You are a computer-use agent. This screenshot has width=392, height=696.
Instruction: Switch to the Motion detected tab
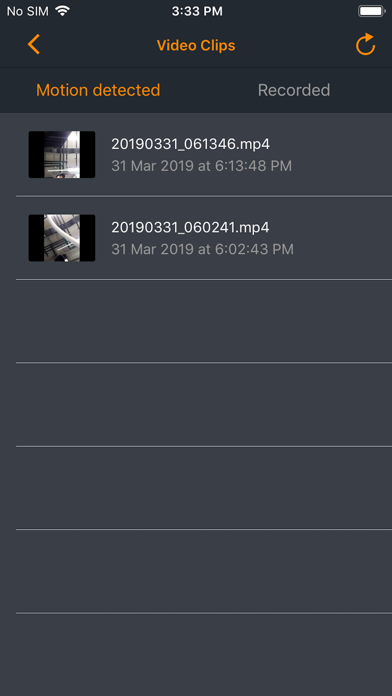point(98,90)
